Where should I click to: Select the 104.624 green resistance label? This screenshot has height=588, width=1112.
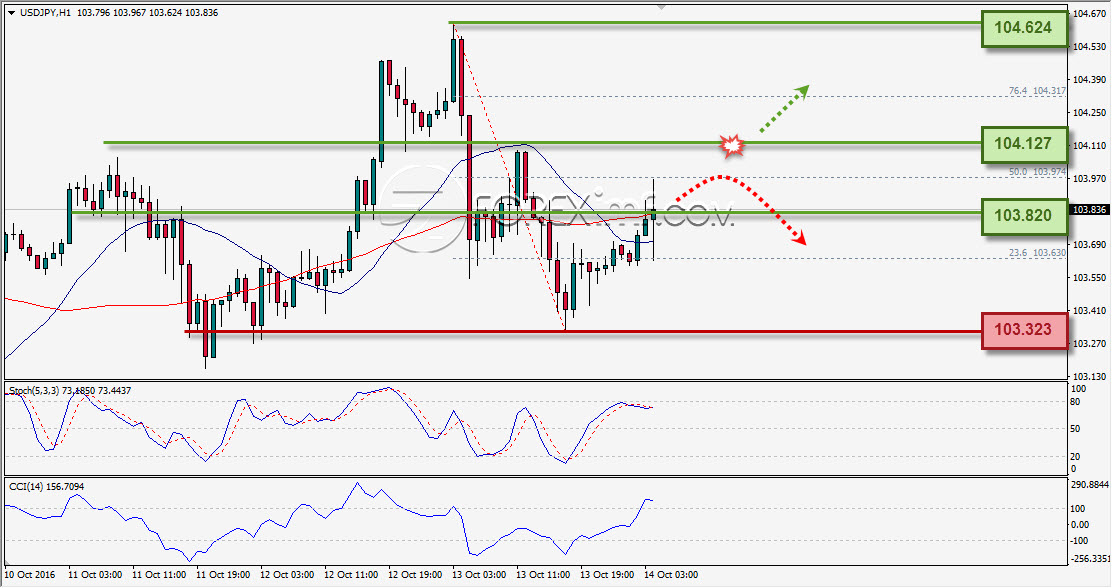pos(1023,28)
